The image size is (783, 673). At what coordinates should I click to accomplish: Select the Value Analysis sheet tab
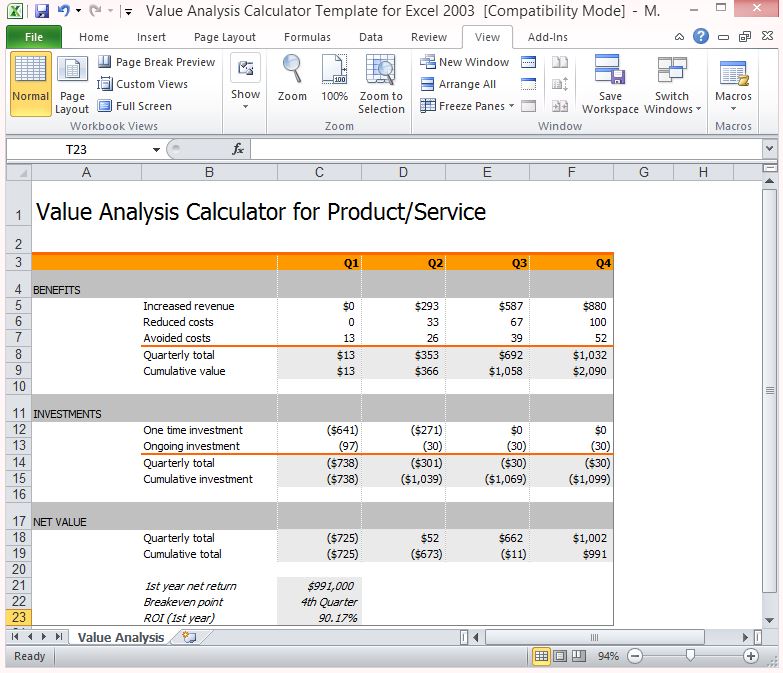click(121, 638)
